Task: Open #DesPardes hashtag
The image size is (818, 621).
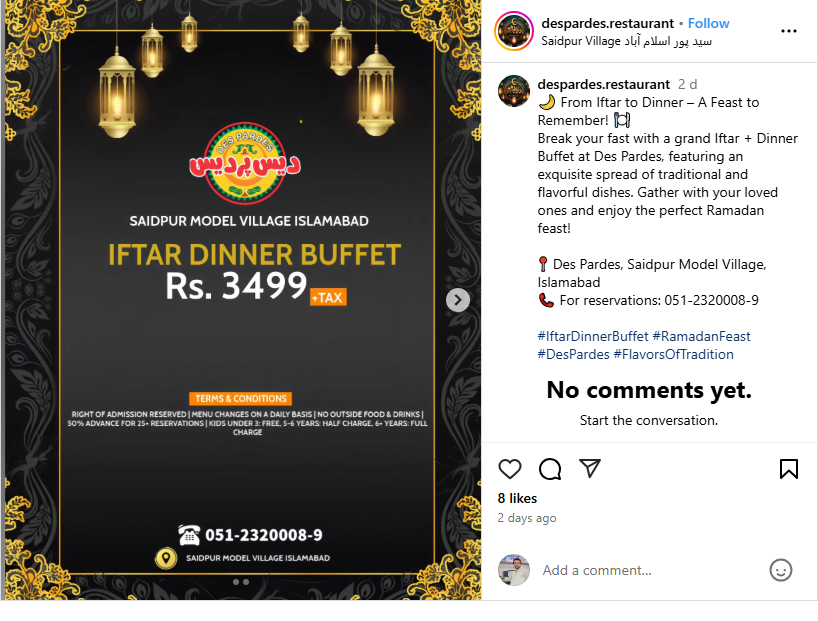Action: point(573,354)
